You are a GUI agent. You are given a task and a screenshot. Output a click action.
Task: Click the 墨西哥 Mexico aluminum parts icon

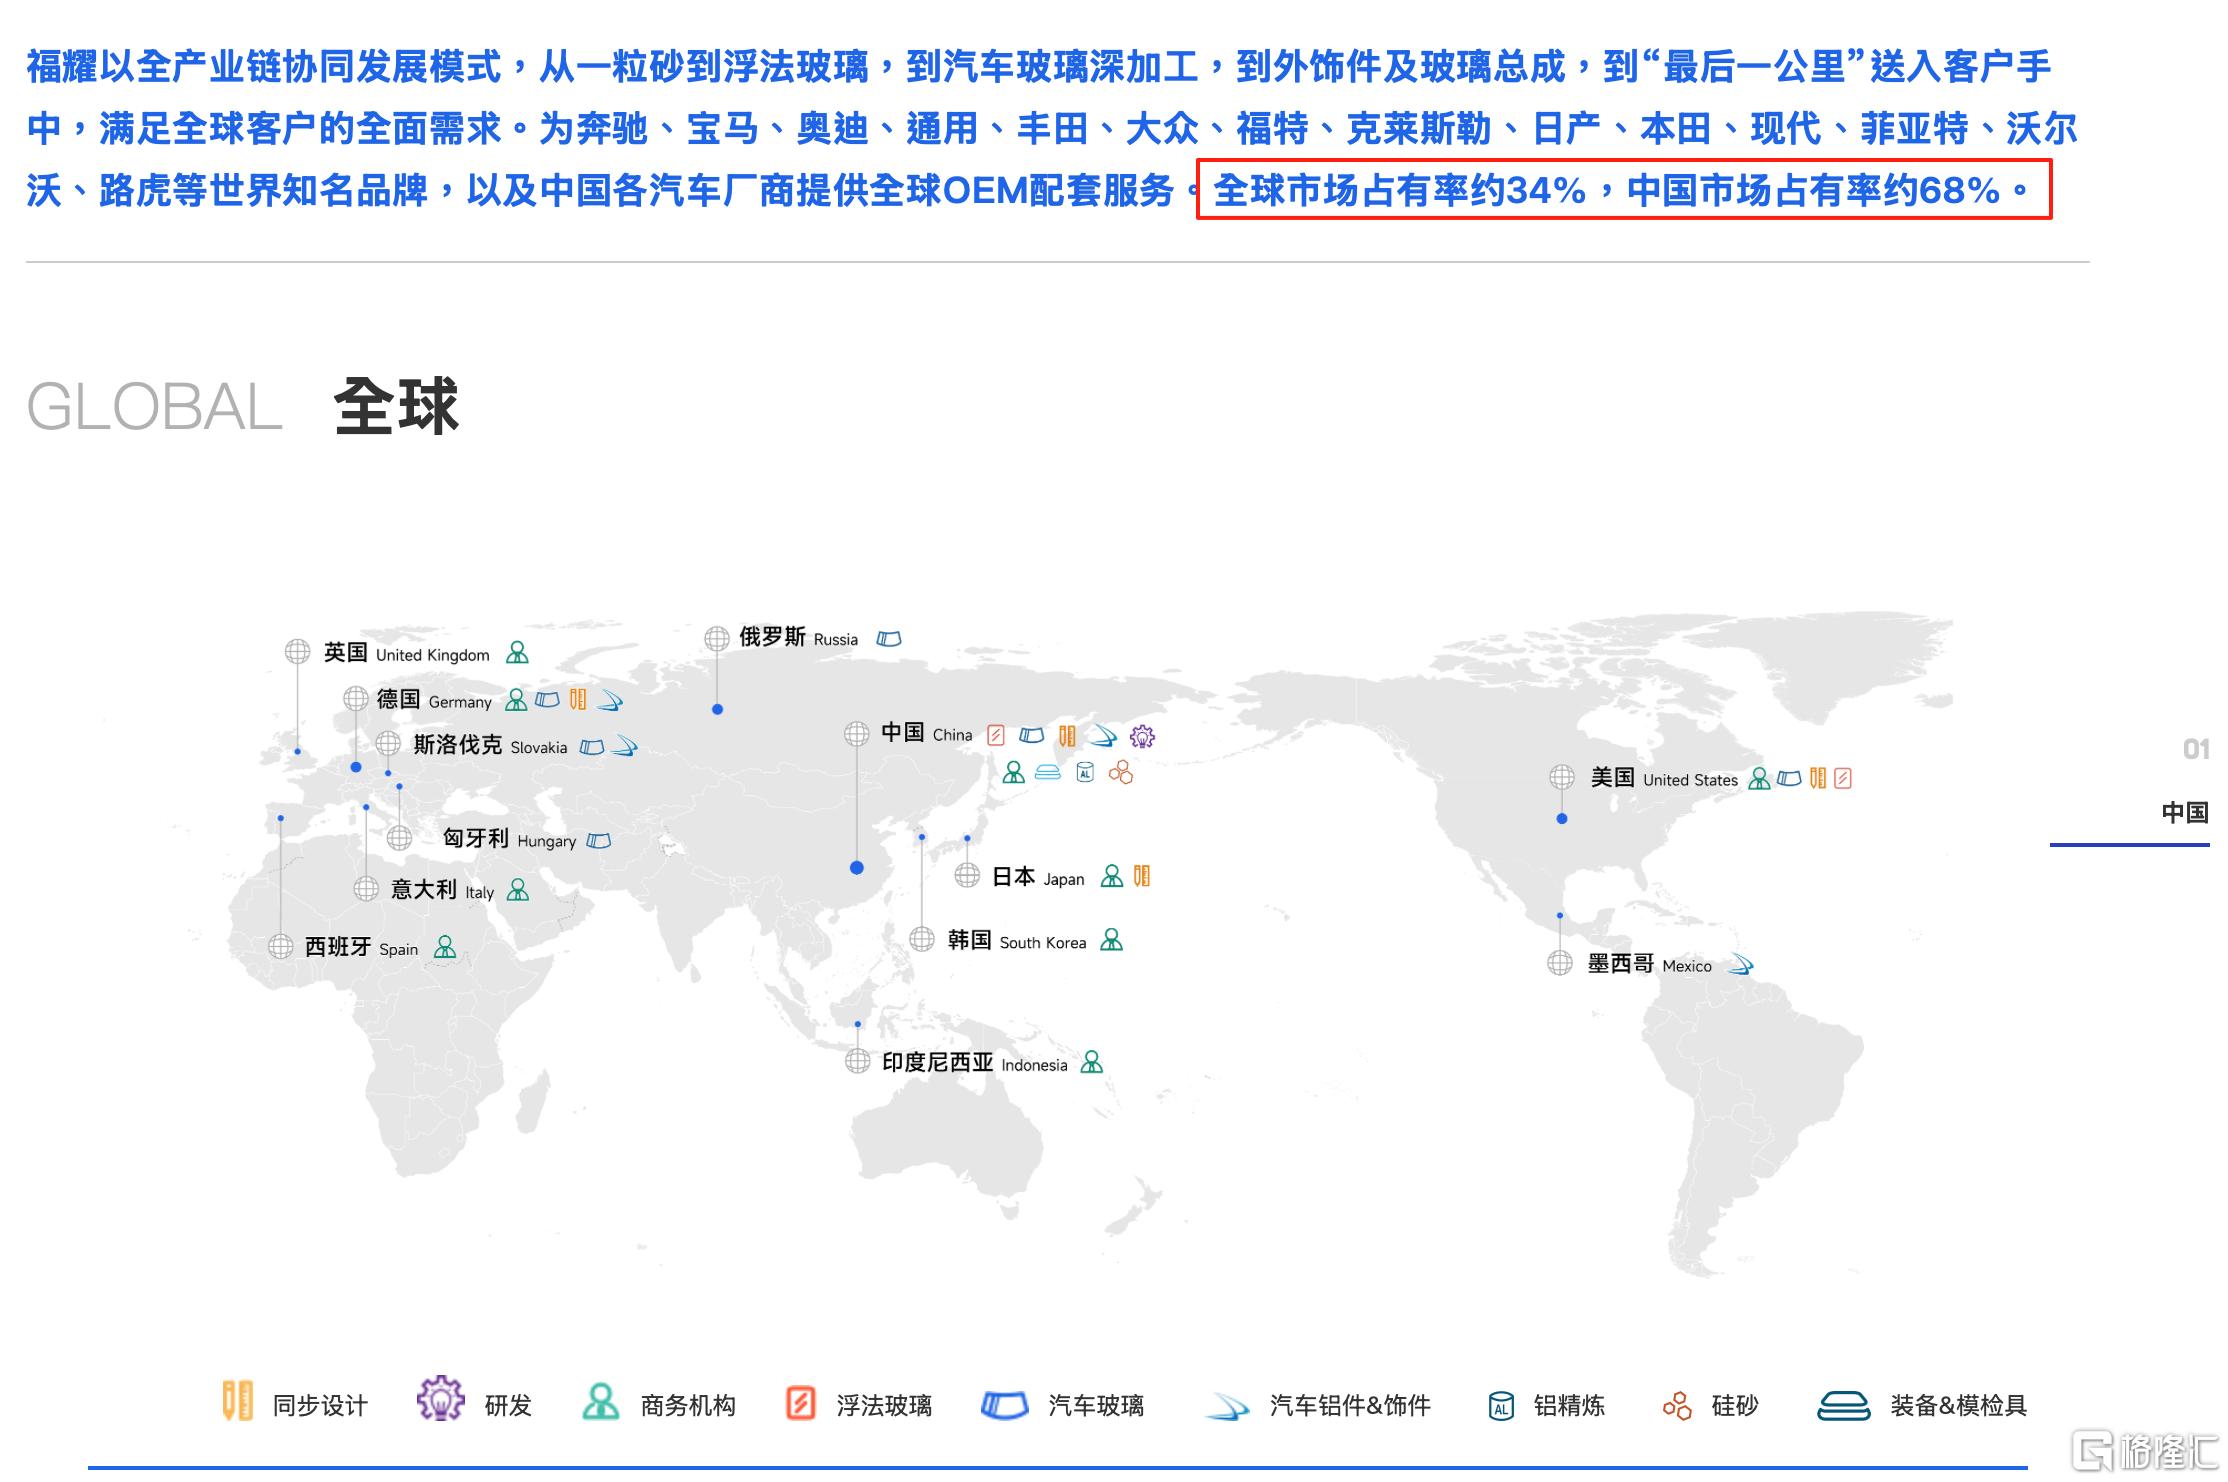(1741, 965)
